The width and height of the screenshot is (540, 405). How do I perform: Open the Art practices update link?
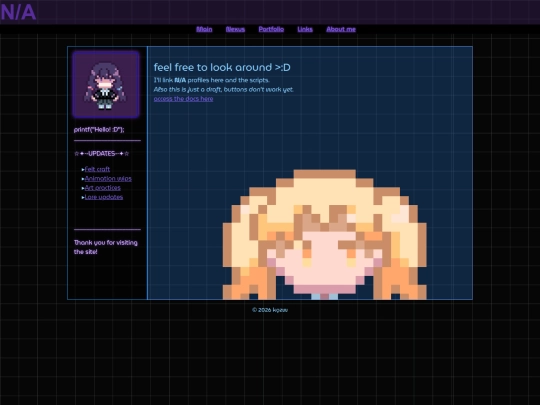click(x=103, y=188)
